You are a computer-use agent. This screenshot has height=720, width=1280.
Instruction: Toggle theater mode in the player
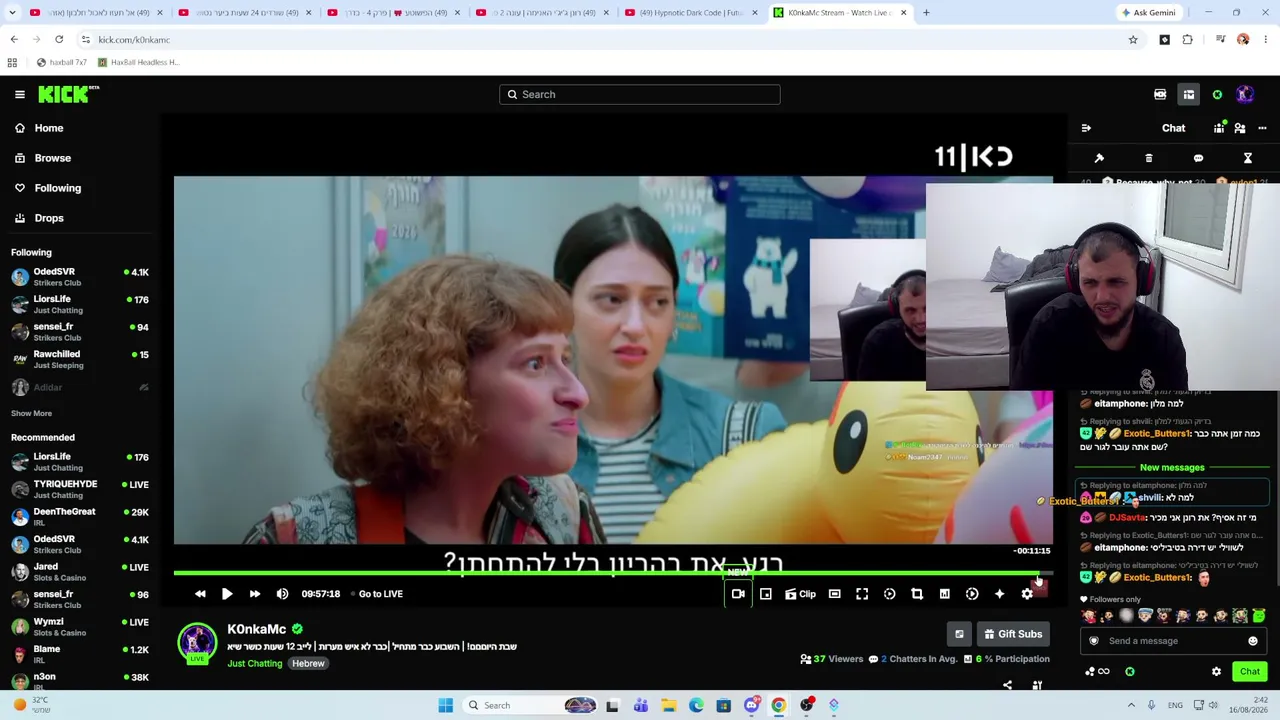[x=835, y=594]
